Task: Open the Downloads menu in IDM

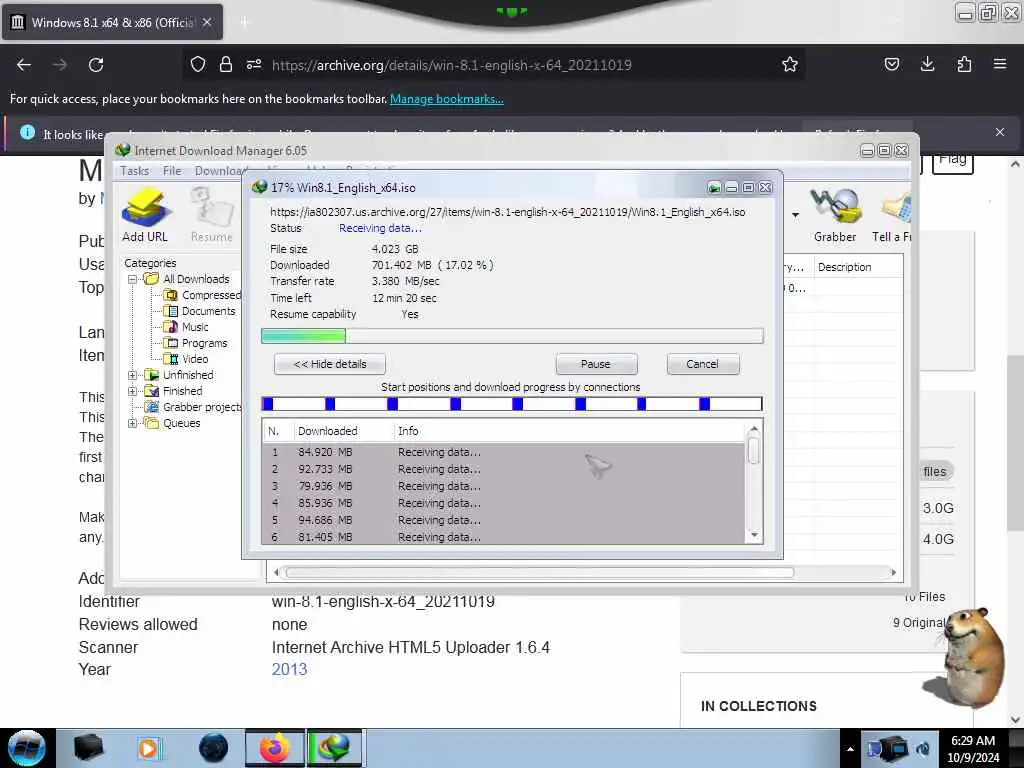Action: (219, 170)
